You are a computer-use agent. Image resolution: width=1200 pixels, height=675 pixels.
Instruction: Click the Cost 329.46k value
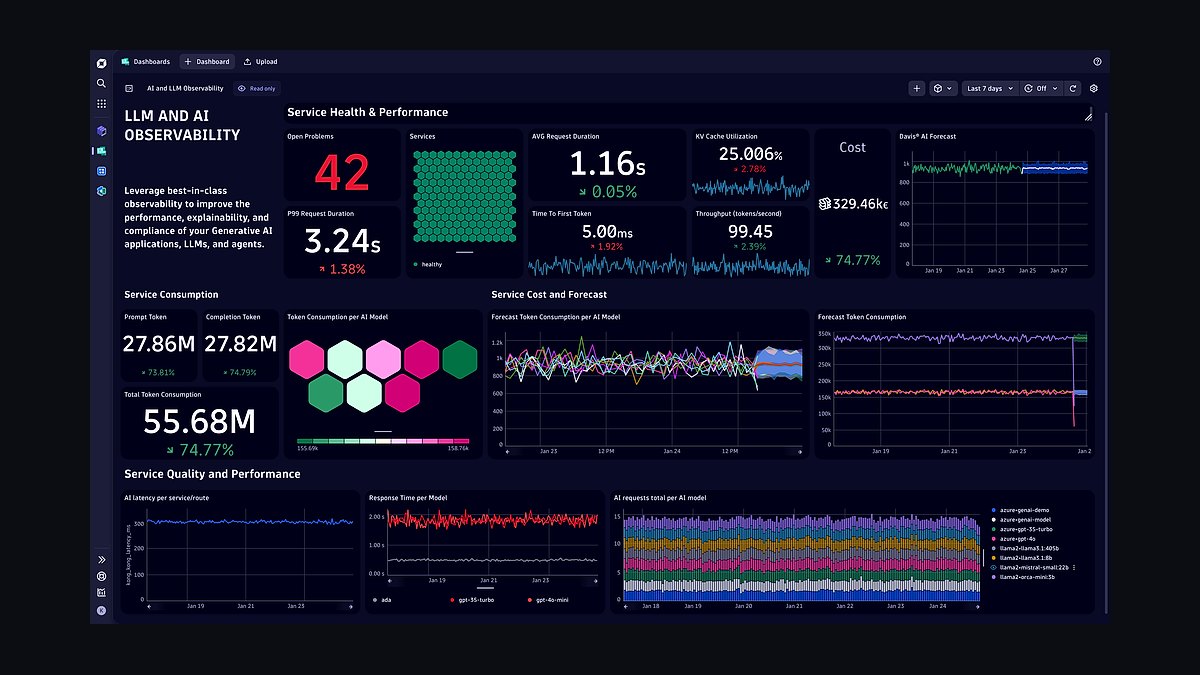coord(852,204)
